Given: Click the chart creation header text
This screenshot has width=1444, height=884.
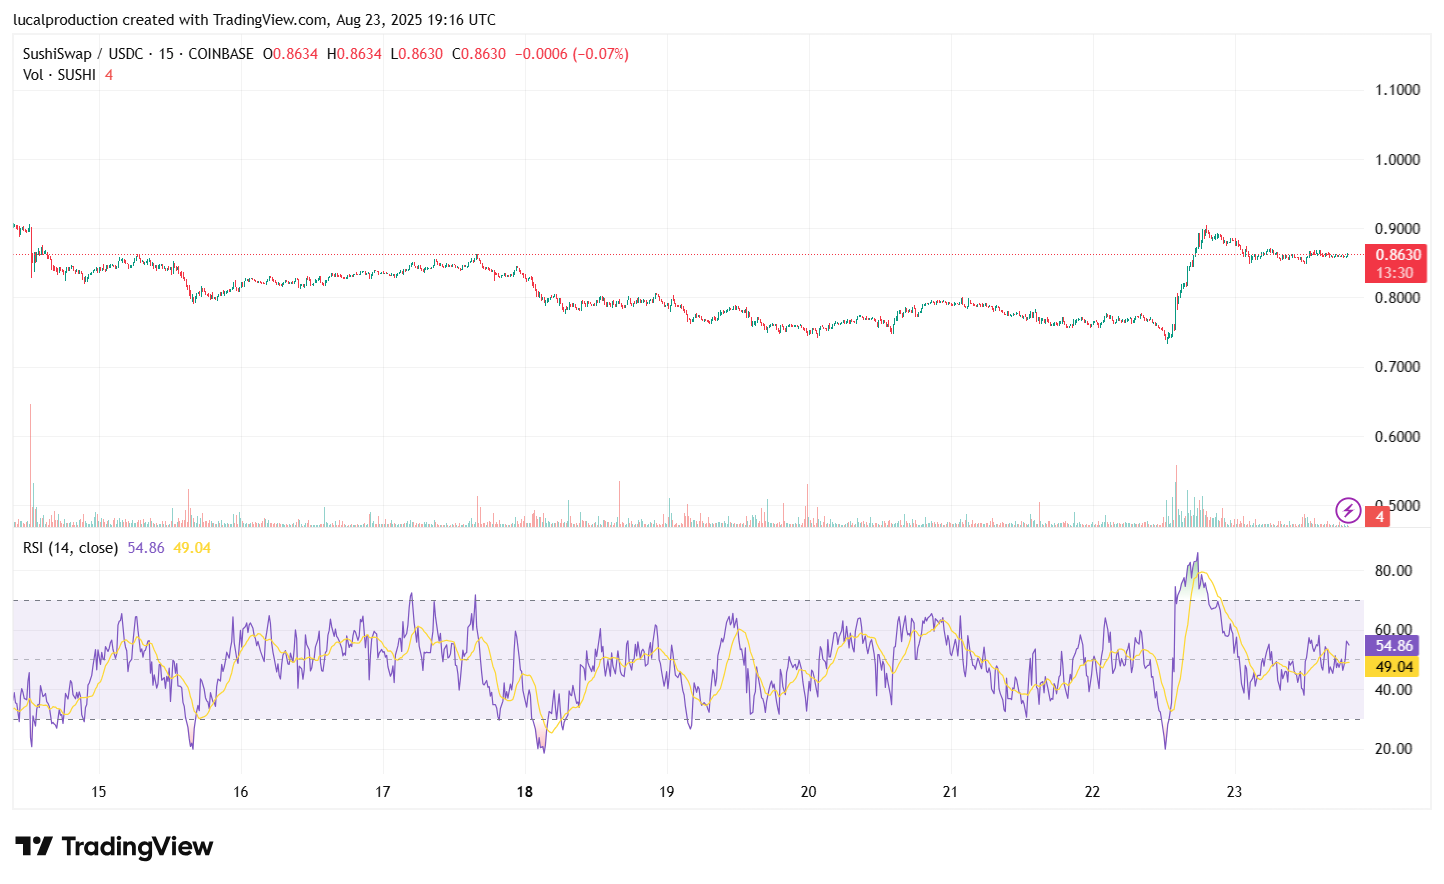Looking at the screenshot, I should coord(254,20).
